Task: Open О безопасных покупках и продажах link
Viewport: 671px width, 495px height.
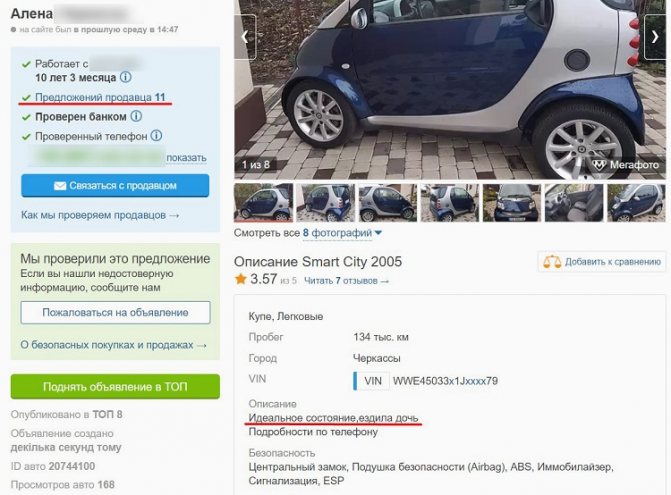Action: click(x=114, y=345)
